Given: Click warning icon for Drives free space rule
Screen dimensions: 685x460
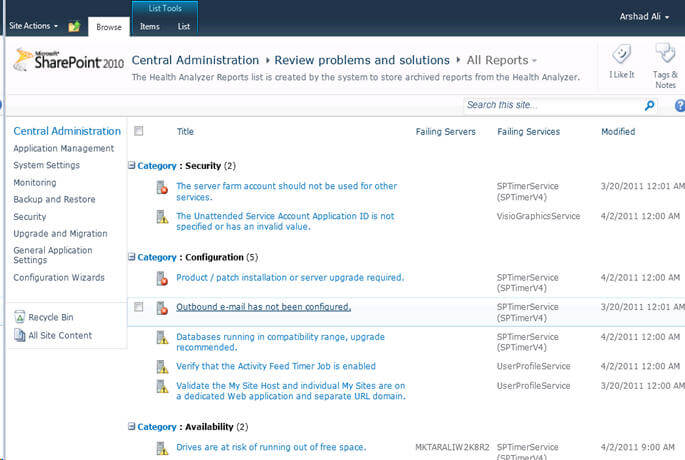Looking at the screenshot, I should 162,448.
